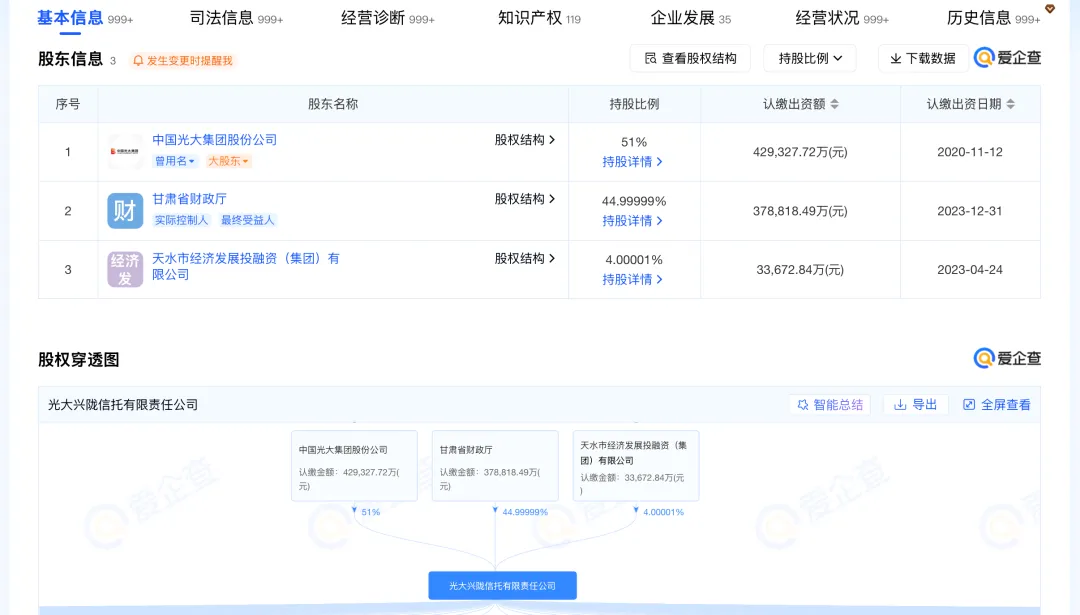Open the 持股比例 dropdown
The width and height of the screenshot is (1080, 615).
click(810, 59)
